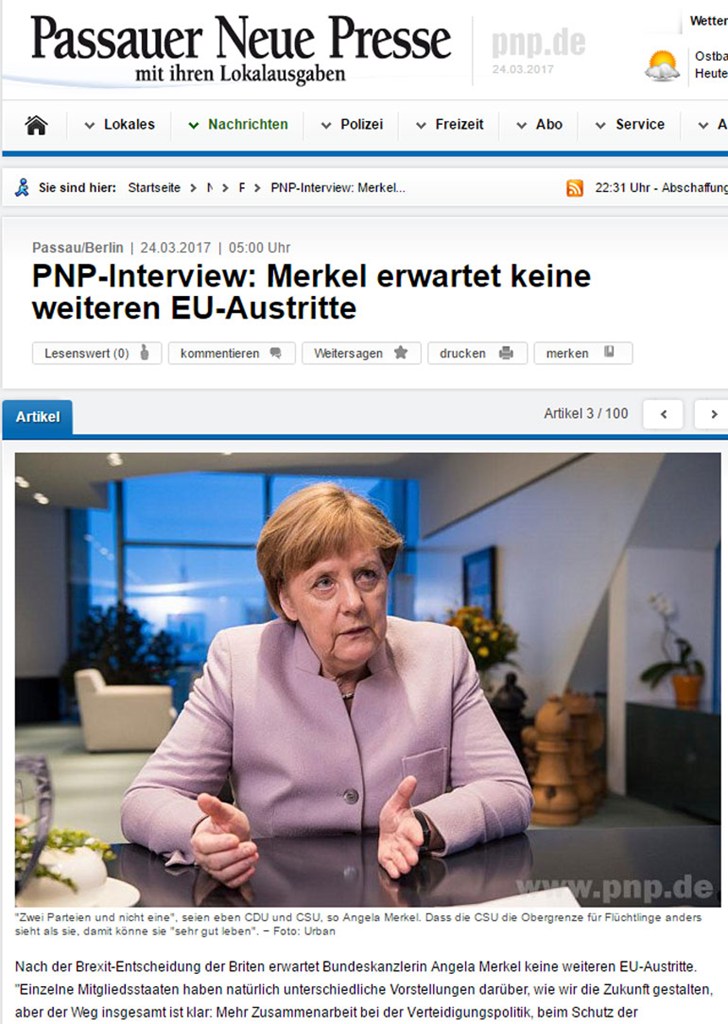Expand the Polizei dropdown

352,125
